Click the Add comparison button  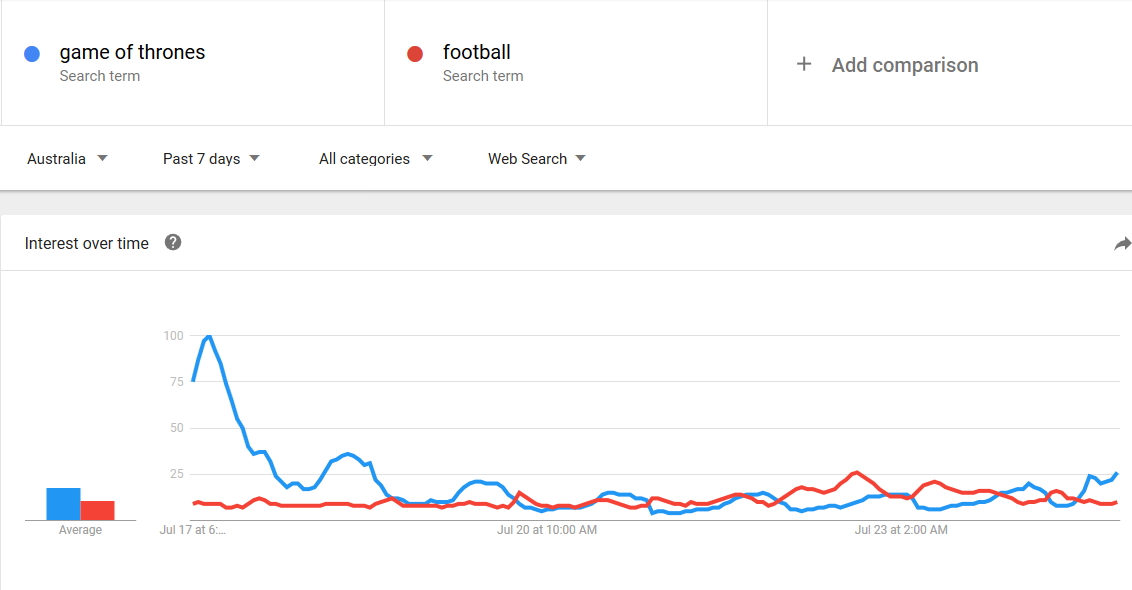click(x=887, y=65)
